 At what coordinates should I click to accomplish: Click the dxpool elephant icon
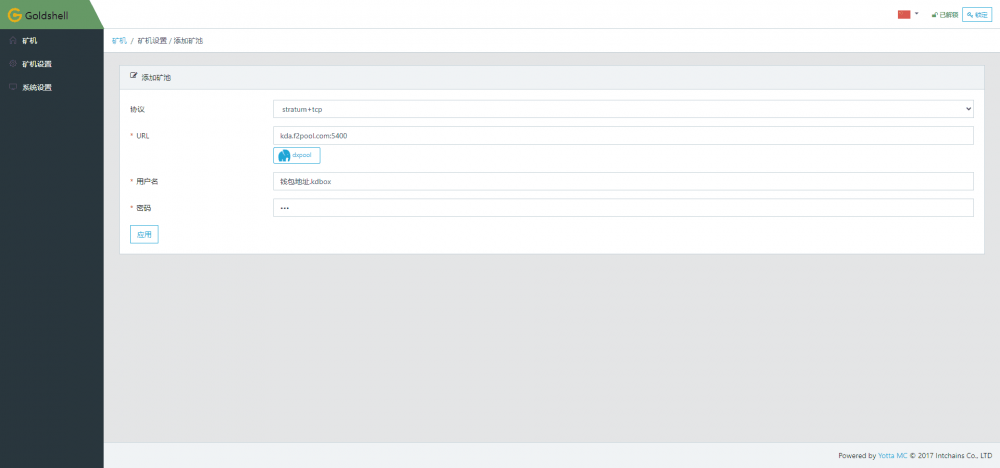click(x=284, y=156)
